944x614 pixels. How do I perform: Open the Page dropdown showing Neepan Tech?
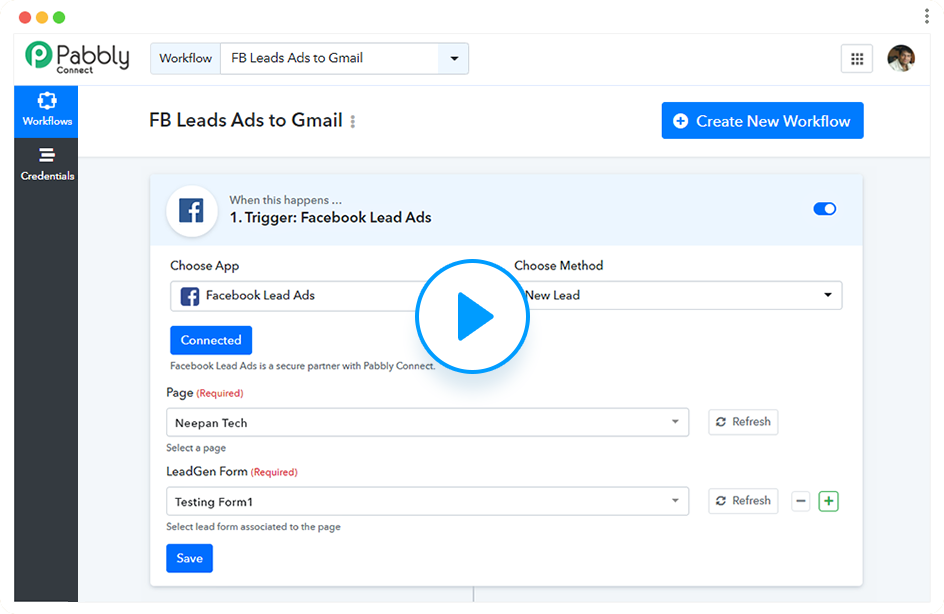[427, 422]
